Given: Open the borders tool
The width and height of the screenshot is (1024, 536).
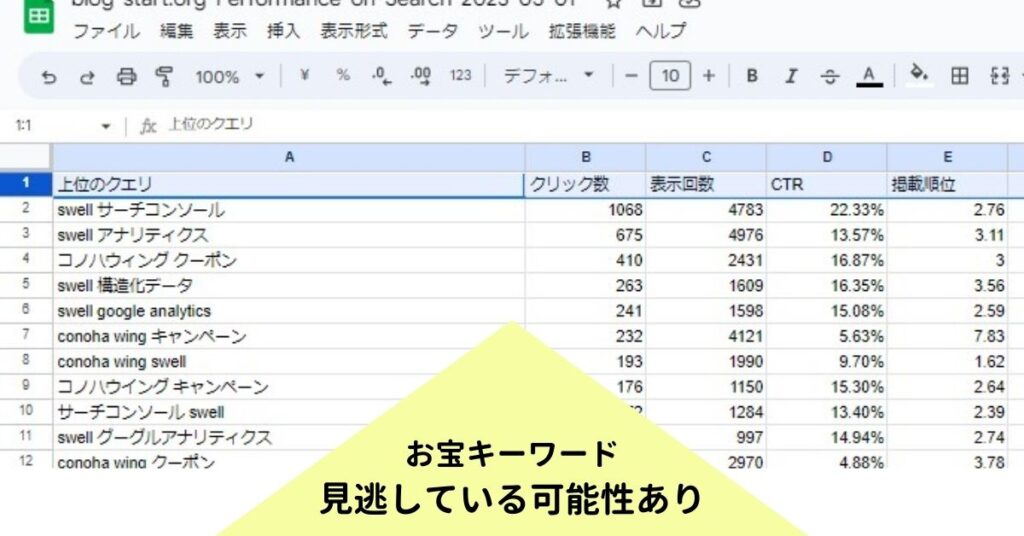Looking at the screenshot, I should [959, 76].
